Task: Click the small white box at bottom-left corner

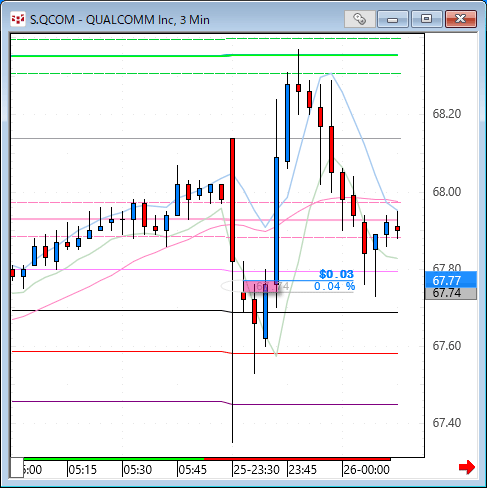Action: [17, 468]
